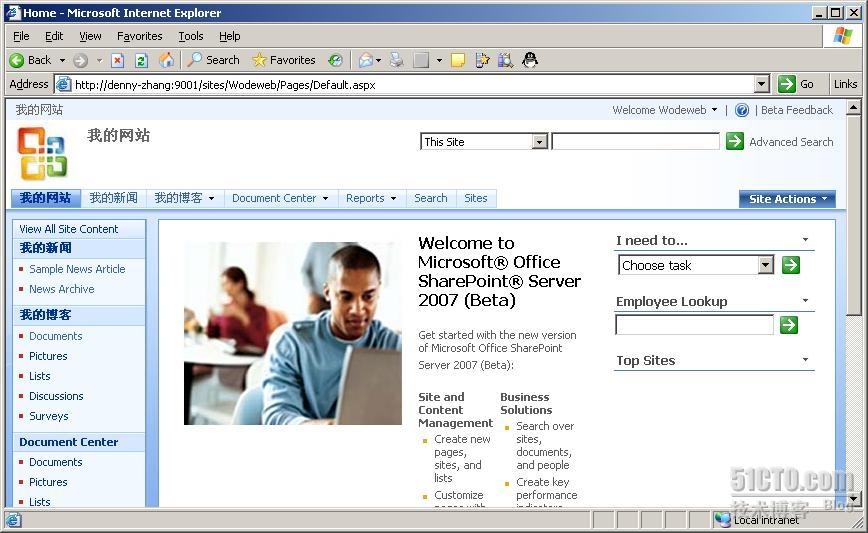Open the This Site search scope dropdown
The width and height of the screenshot is (868, 533).
pos(539,142)
